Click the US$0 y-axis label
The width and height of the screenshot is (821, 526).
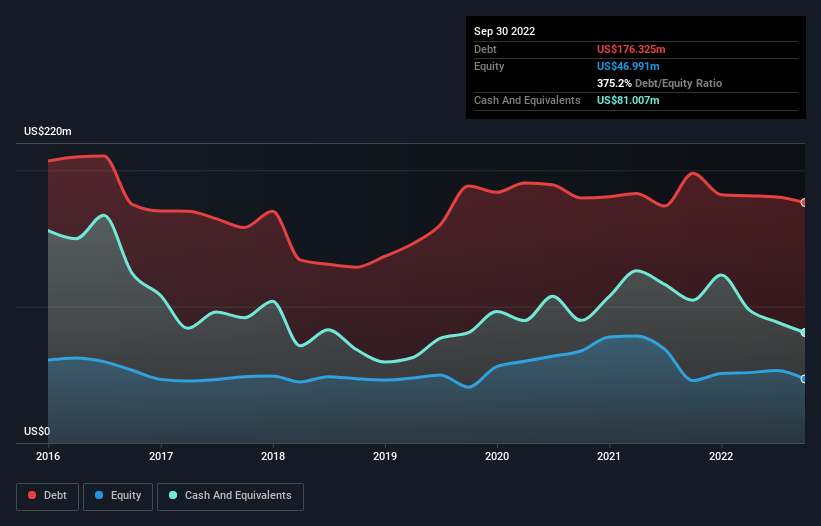[37, 431]
